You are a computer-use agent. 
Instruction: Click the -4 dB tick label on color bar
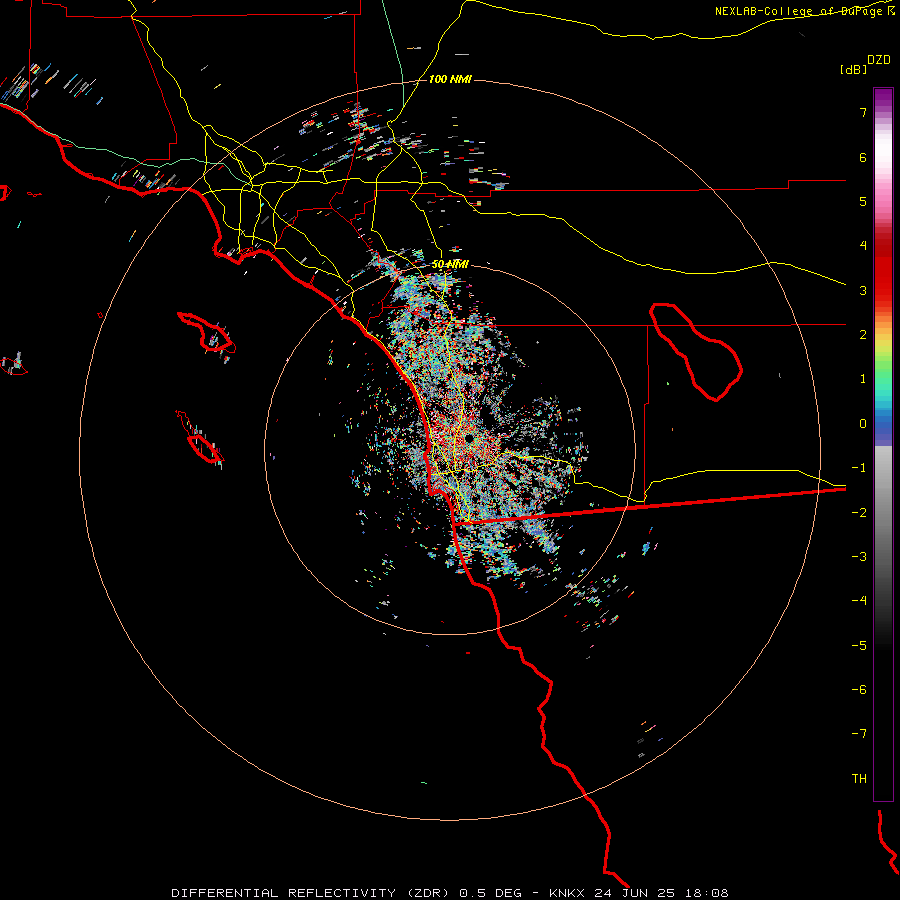tap(859, 601)
